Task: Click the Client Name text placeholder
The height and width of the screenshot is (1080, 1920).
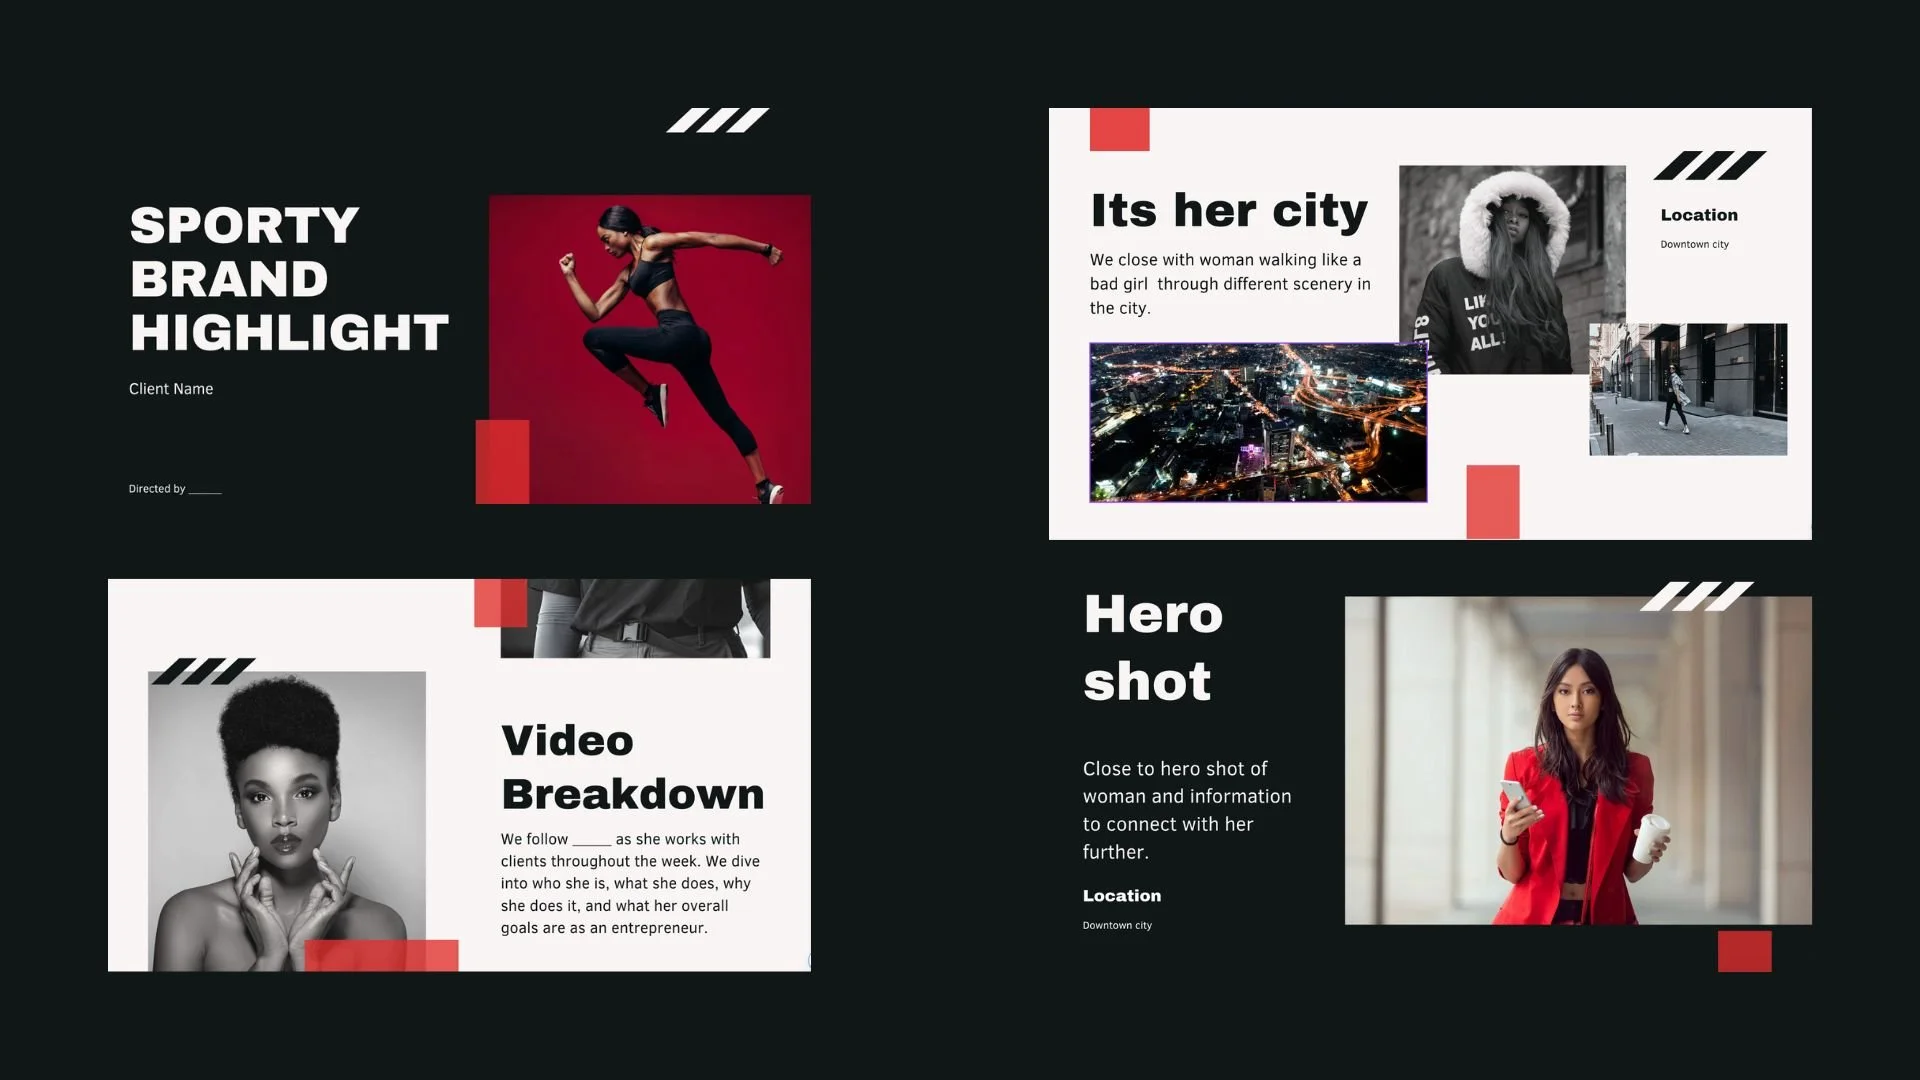Action: 170,388
